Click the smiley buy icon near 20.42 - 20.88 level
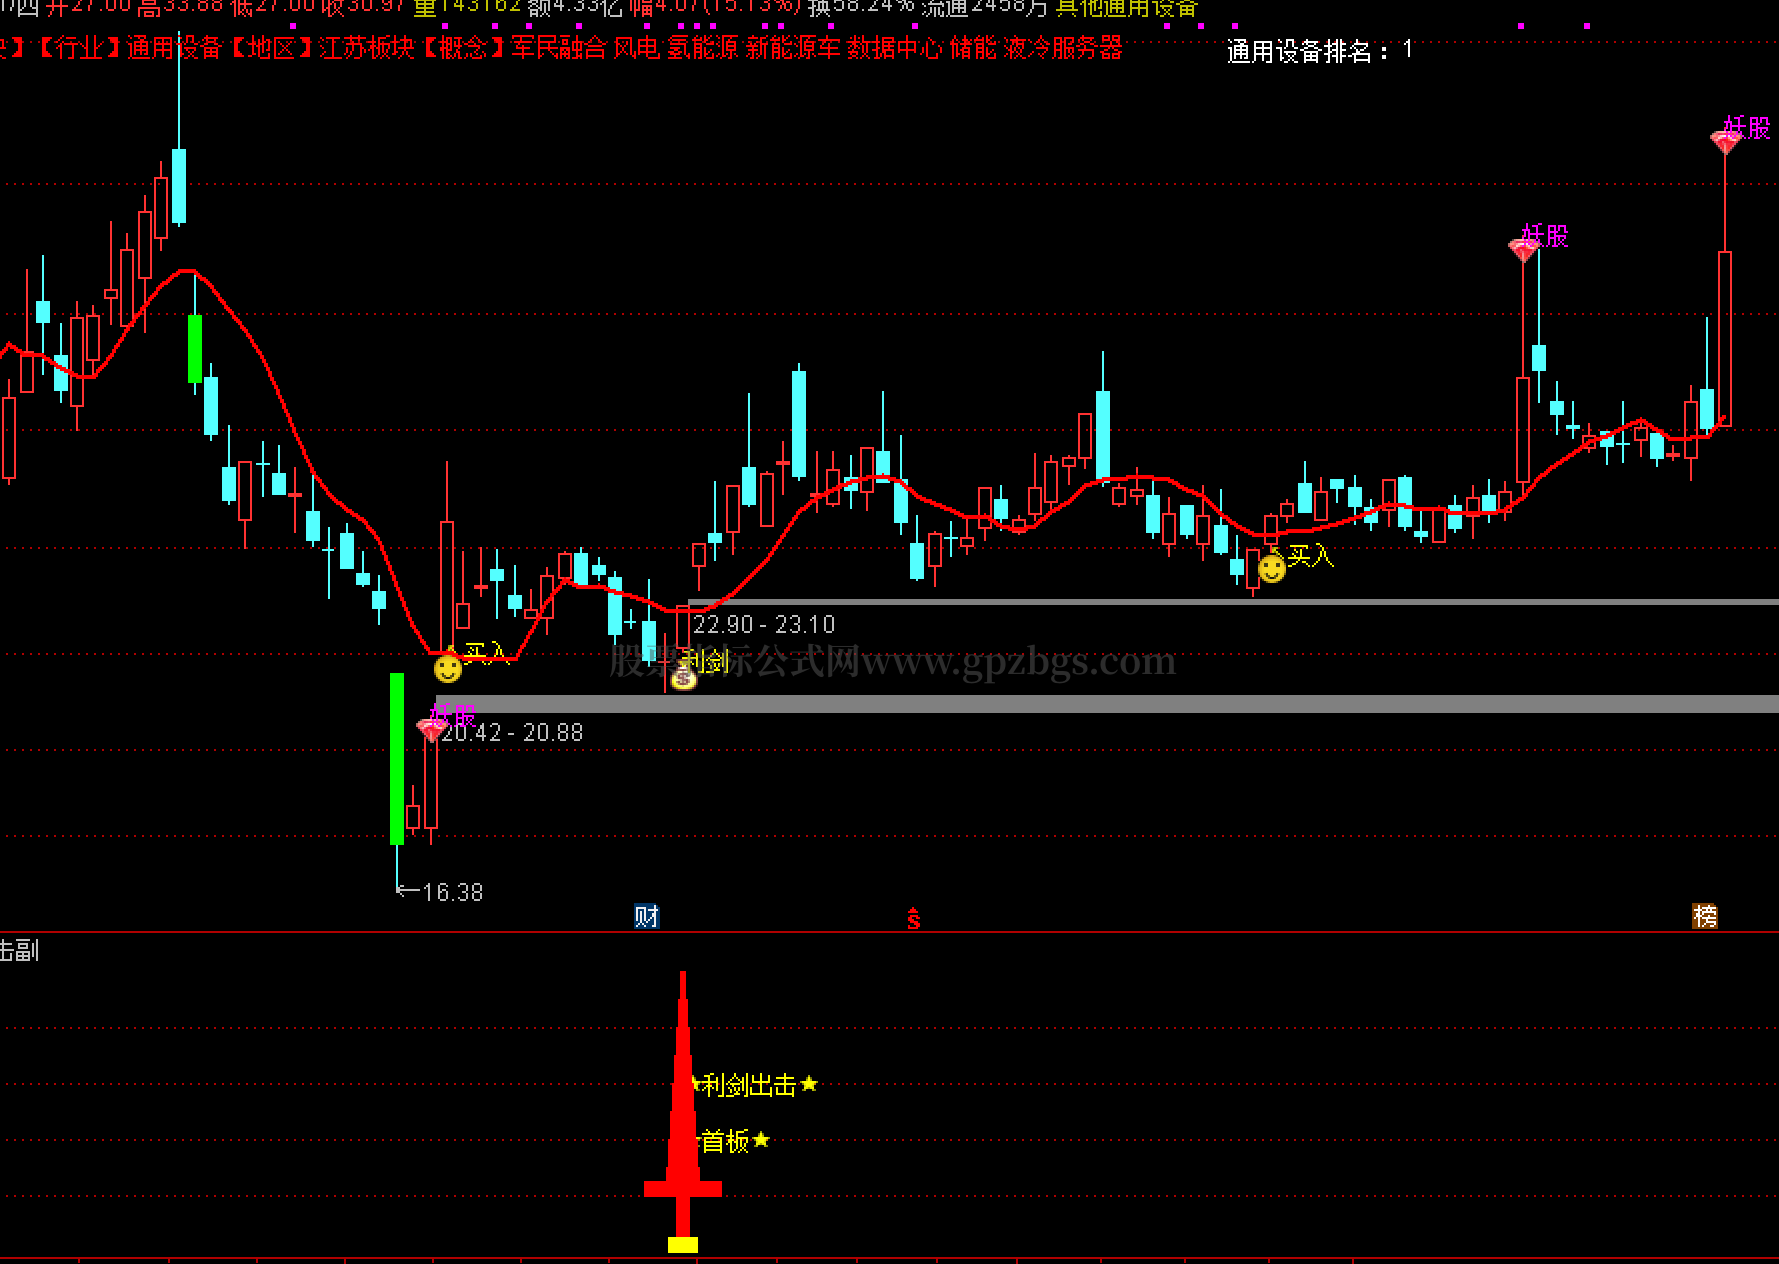Screen dimensions: 1779x1264 coord(448,668)
